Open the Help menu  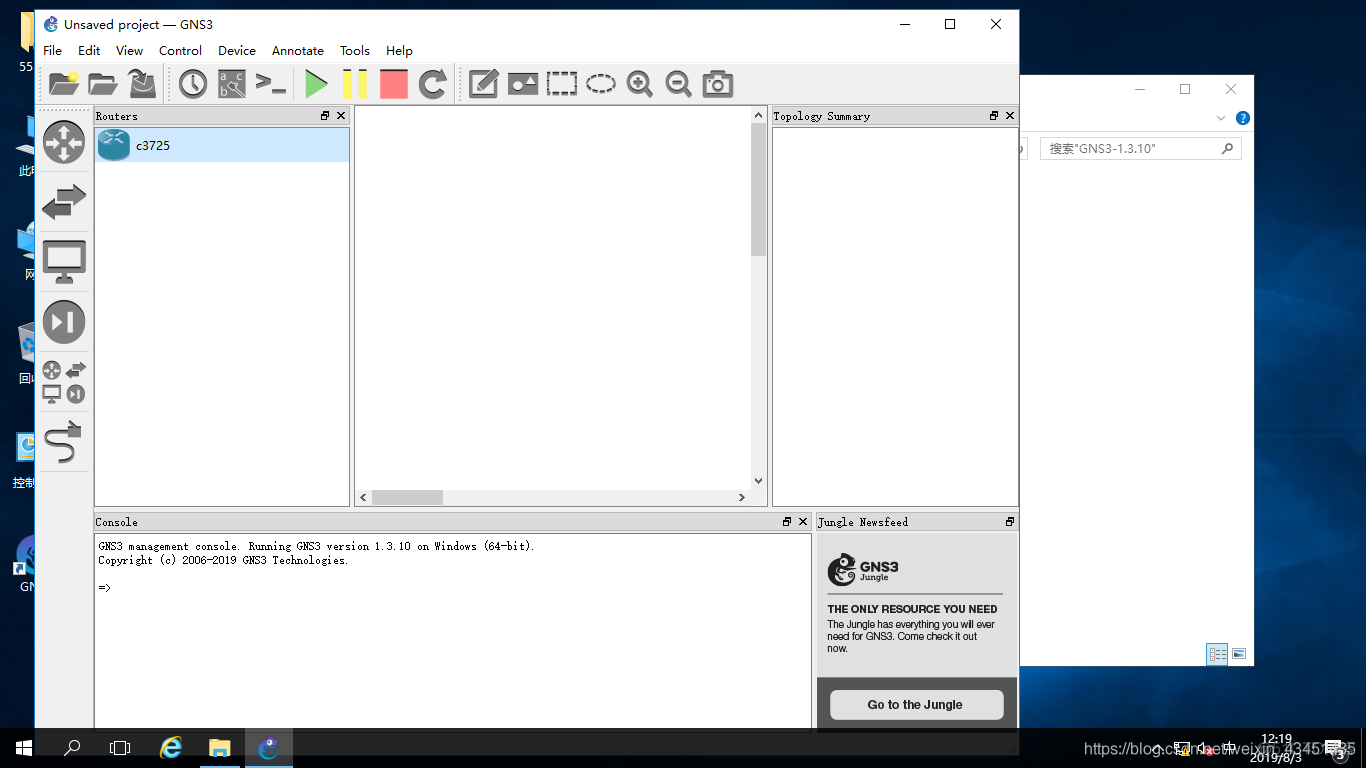pos(399,50)
